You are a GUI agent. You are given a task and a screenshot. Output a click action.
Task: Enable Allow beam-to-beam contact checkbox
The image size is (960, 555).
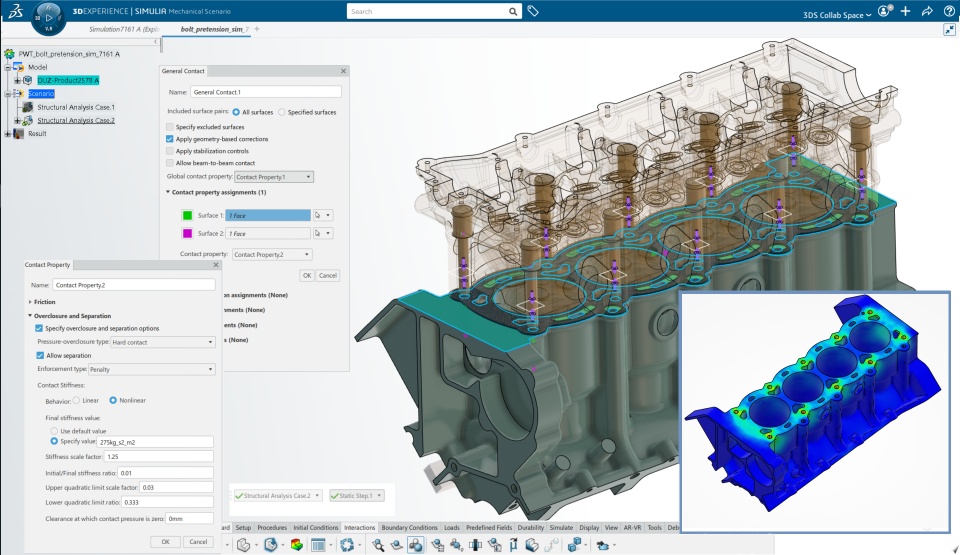click(x=170, y=163)
